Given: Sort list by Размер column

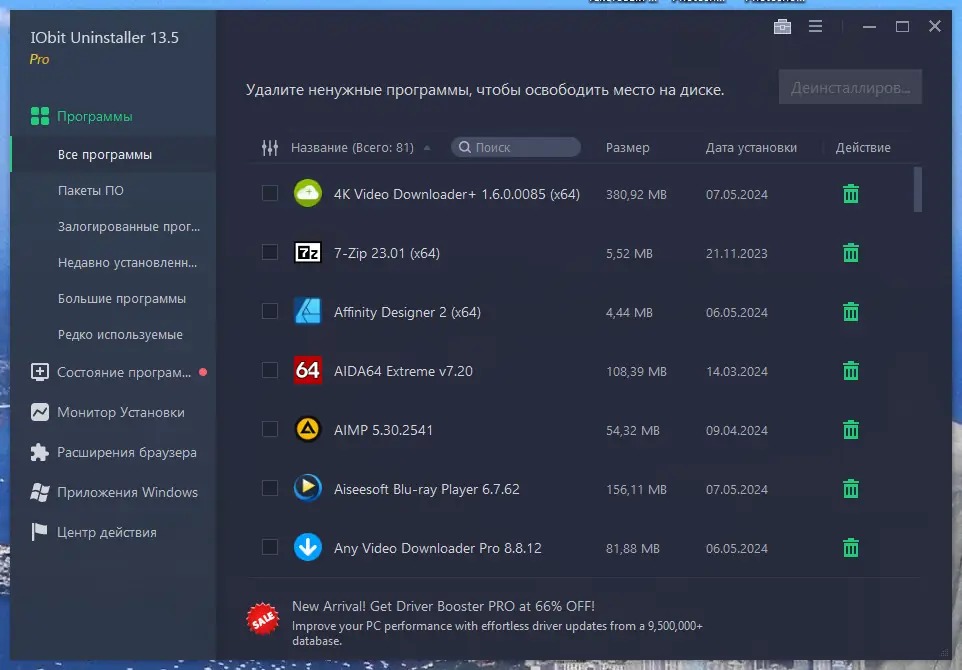Looking at the screenshot, I should point(628,148).
